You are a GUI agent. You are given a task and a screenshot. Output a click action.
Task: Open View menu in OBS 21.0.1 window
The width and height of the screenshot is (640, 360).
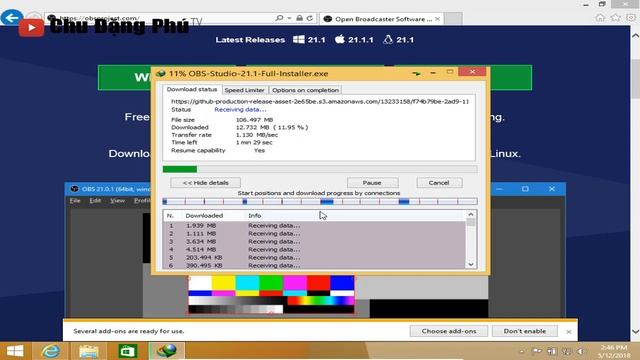(117, 201)
